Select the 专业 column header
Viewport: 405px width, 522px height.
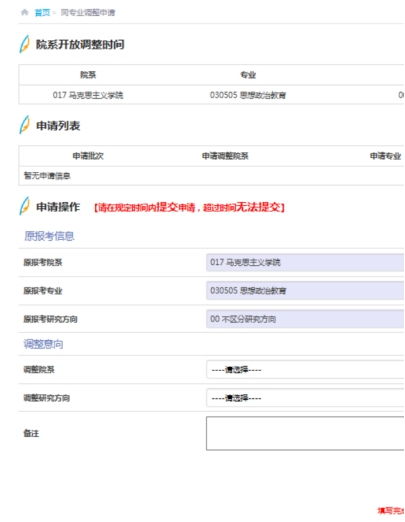click(248, 75)
